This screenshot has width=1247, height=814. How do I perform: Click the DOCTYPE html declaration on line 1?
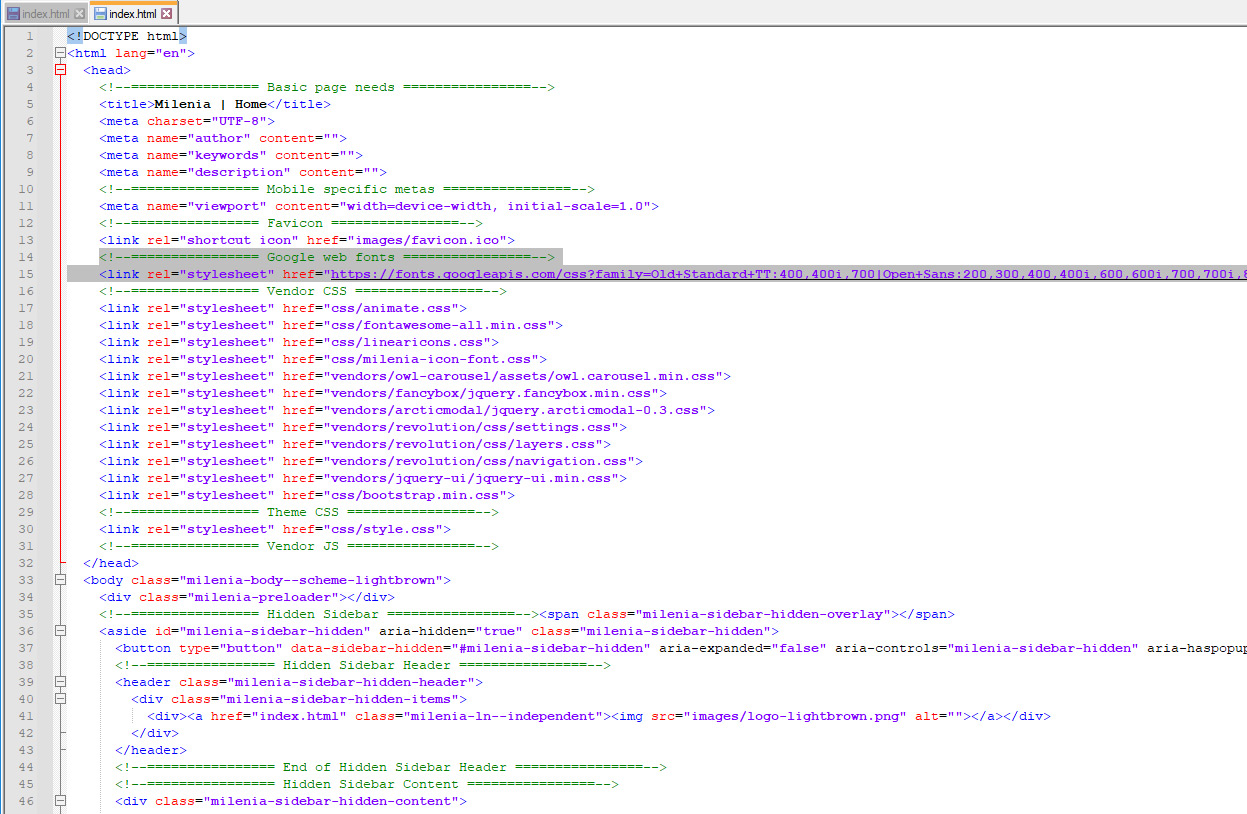point(127,36)
